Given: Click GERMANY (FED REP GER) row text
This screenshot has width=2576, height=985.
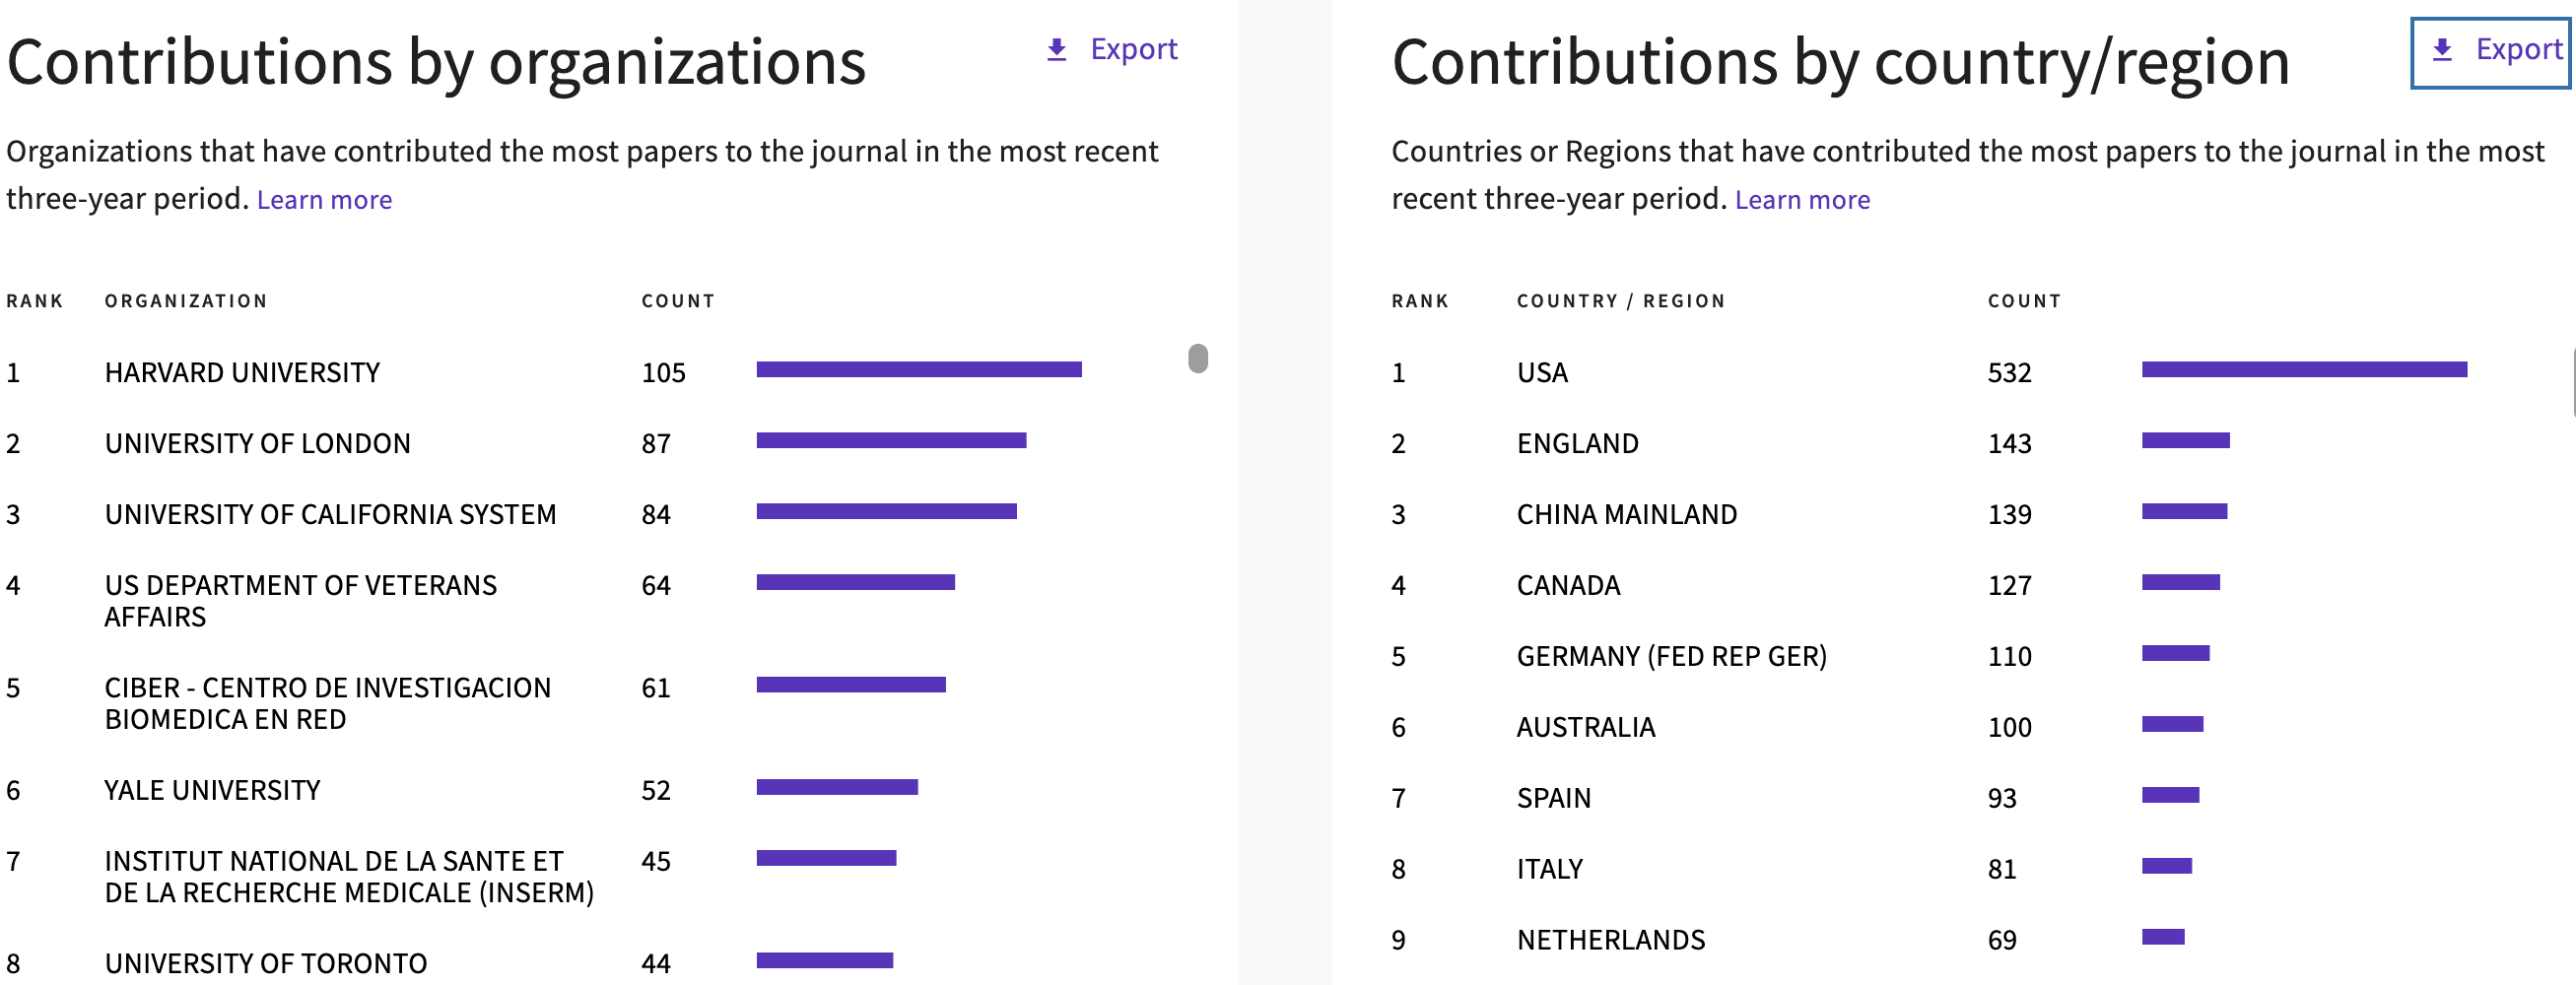Looking at the screenshot, I should pos(1671,657).
